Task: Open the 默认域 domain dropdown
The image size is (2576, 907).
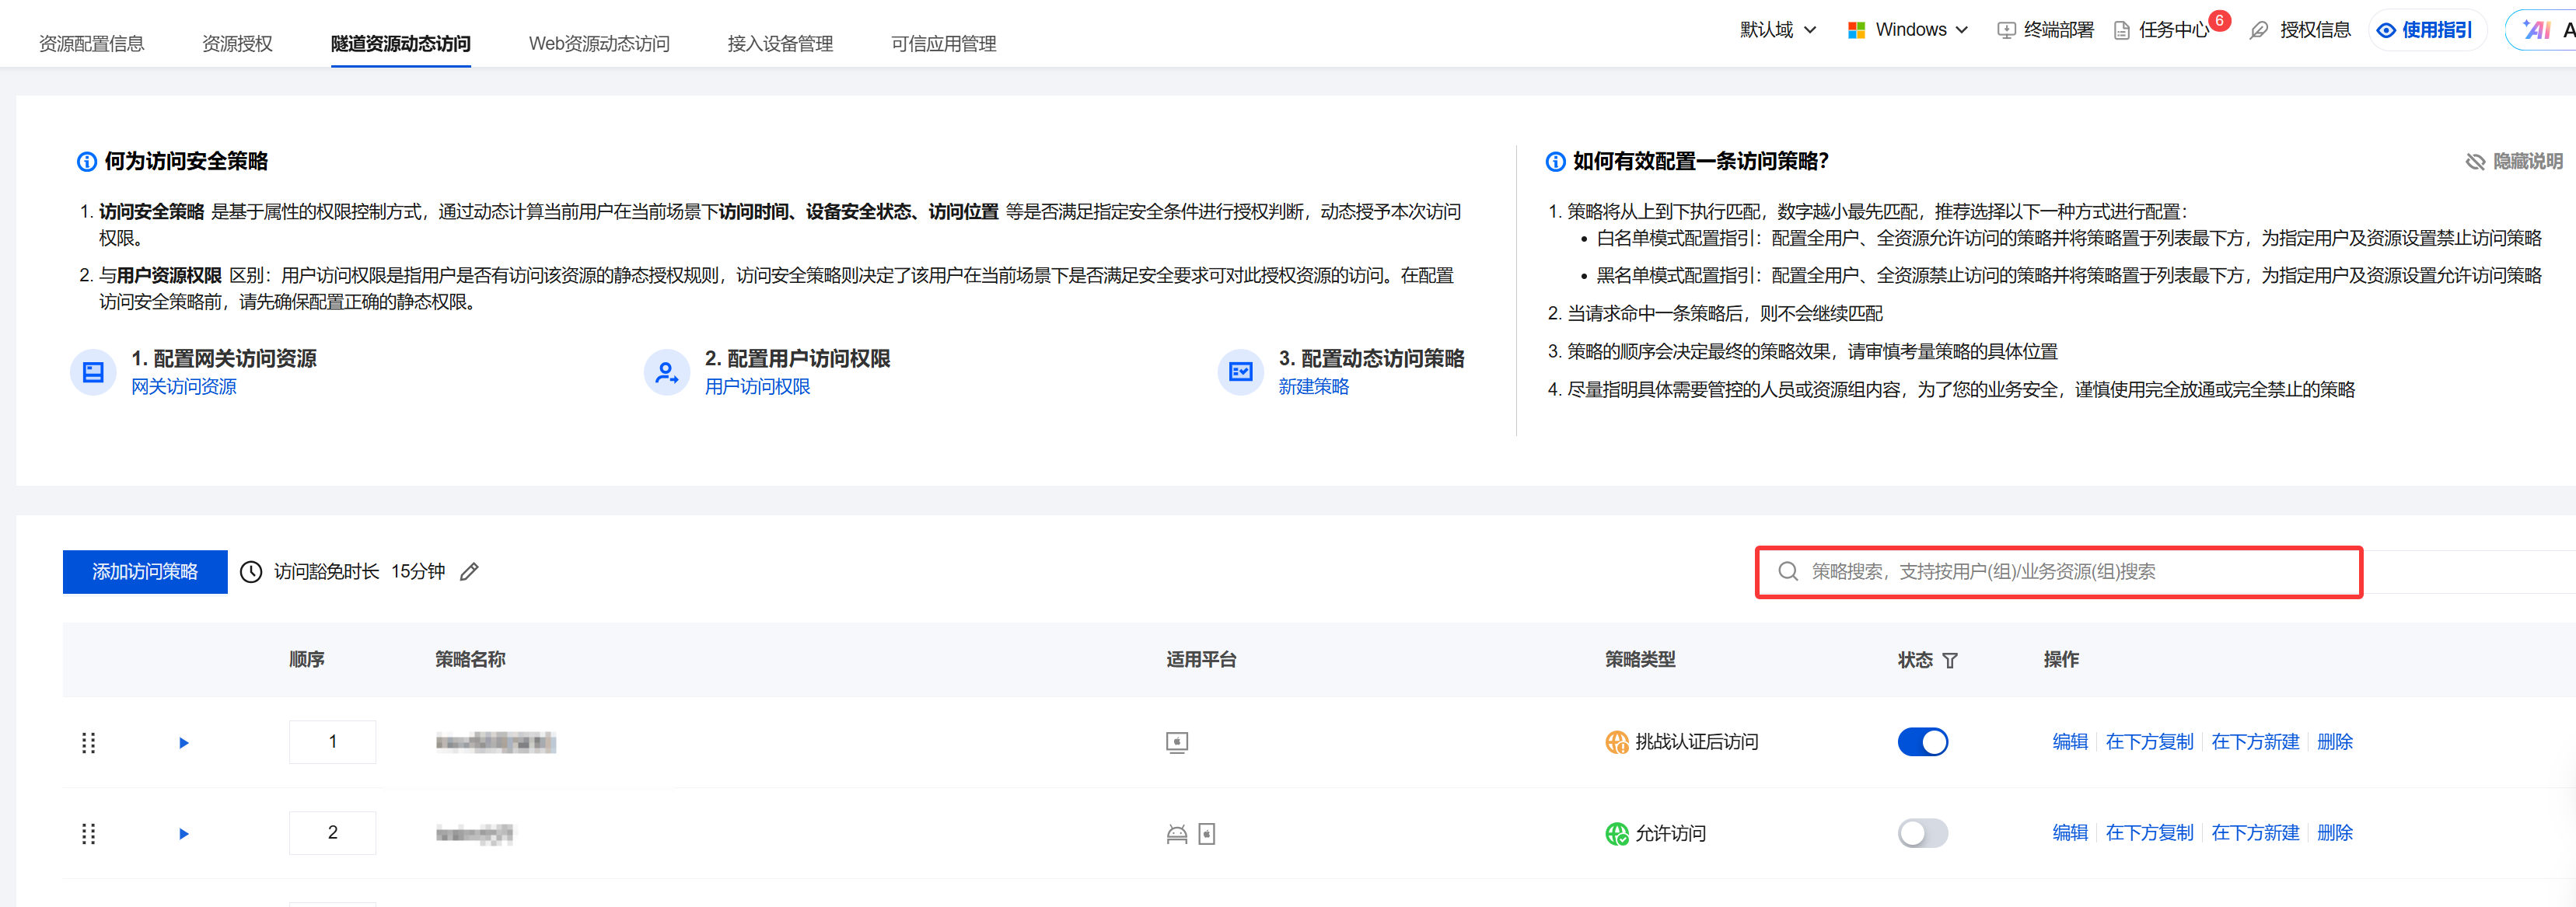Action: (1777, 30)
